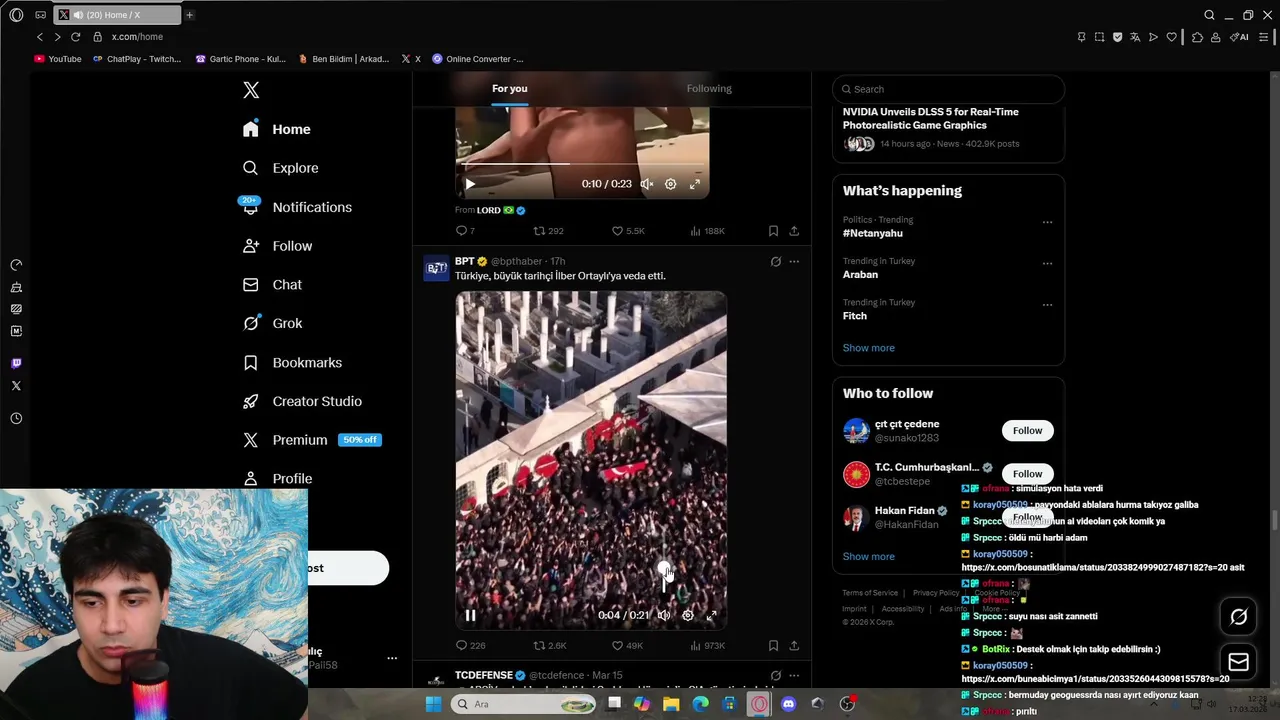
Task: Enter fullscreen on BPT video
Action: point(712,615)
